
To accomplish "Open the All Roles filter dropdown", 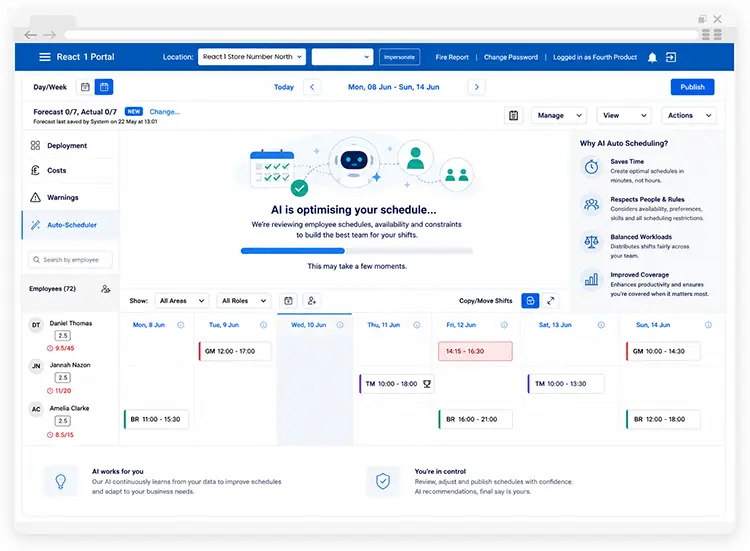I will pos(244,301).
